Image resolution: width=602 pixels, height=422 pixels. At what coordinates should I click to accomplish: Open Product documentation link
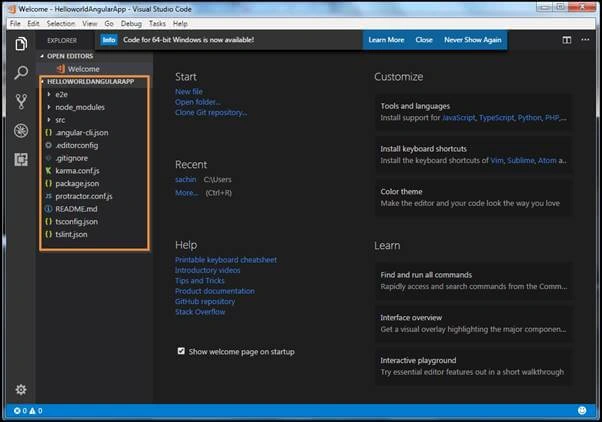click(x=215, y=291)
